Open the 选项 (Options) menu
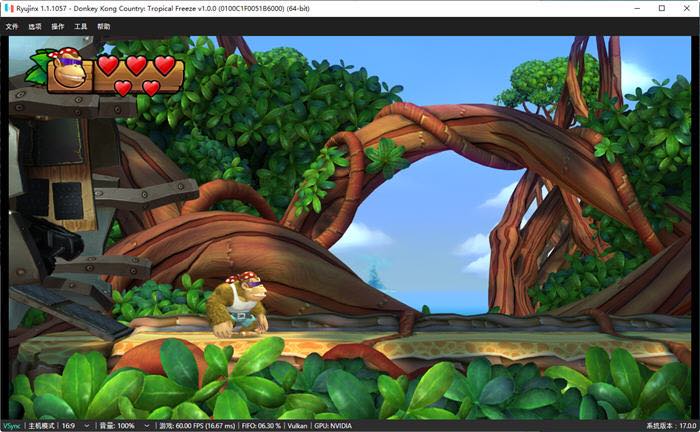 [35, 26]
